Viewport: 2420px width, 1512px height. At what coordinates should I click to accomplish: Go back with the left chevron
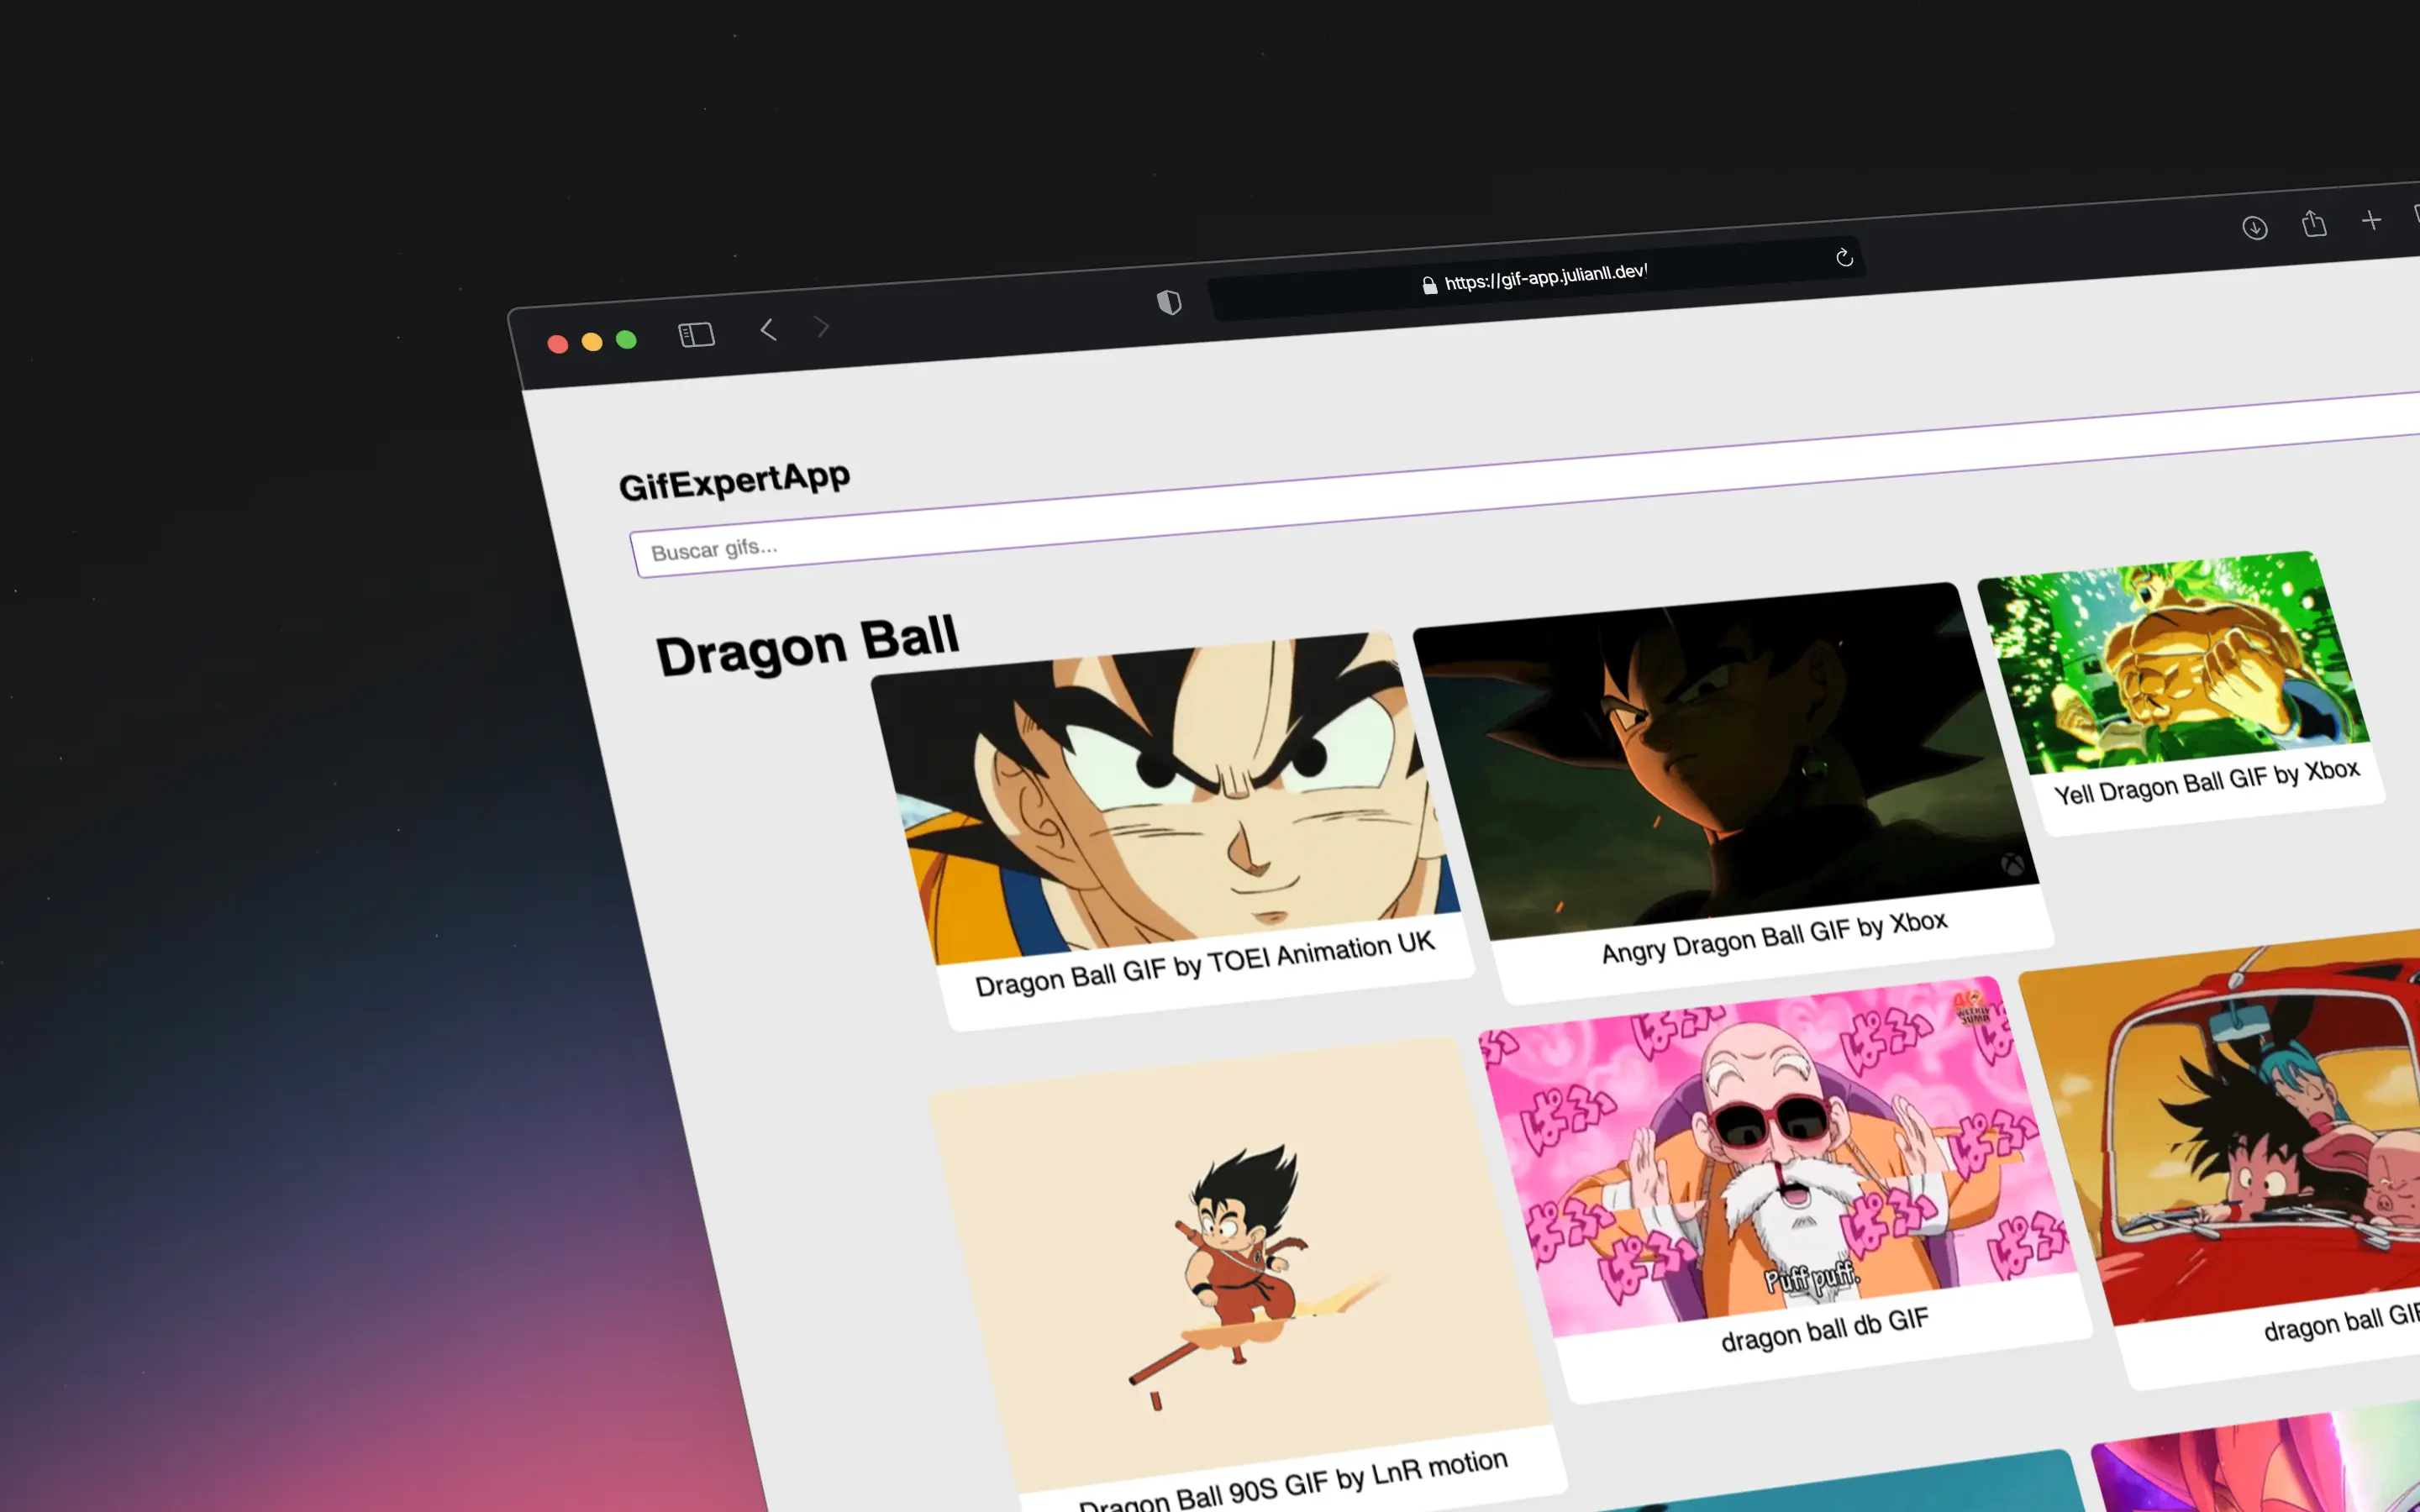tap(768, 329)
